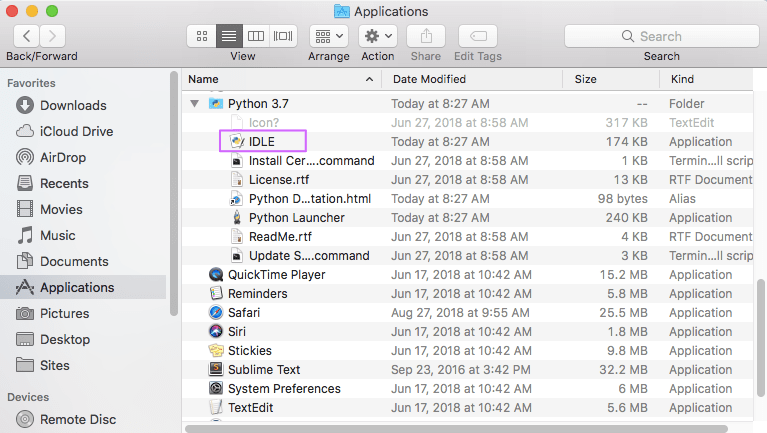Enable cover flow view mode
Screen dimensions: 767x433
(x=284, y=36)
